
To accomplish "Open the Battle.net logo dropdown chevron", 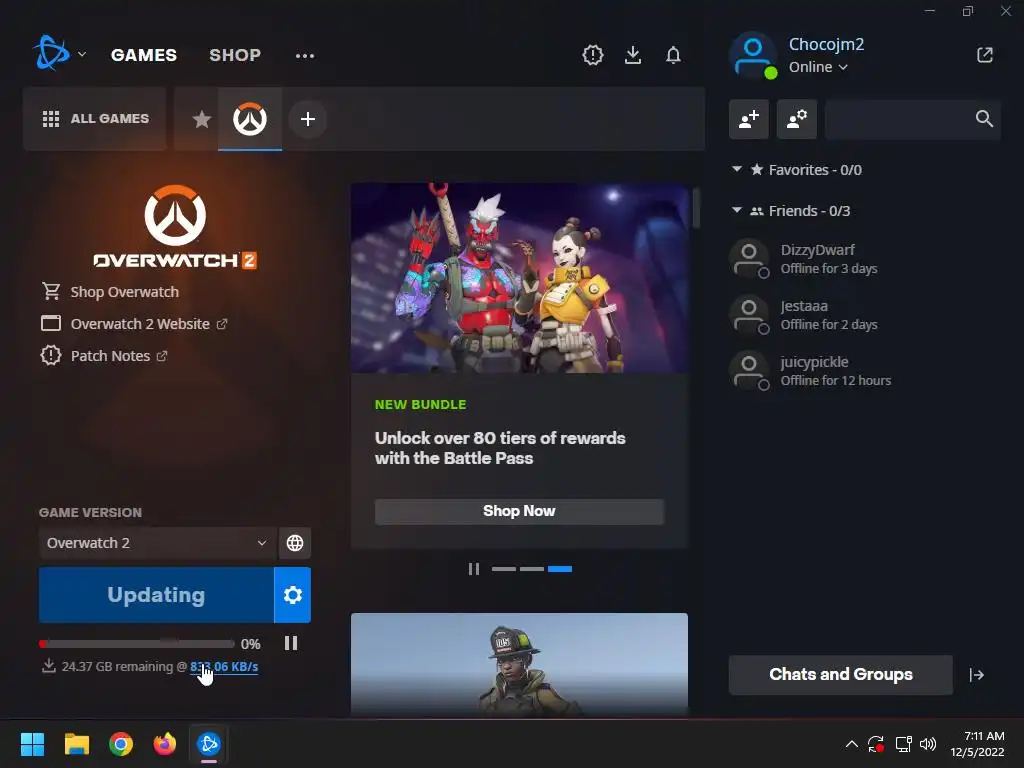I will coord(82,54).
